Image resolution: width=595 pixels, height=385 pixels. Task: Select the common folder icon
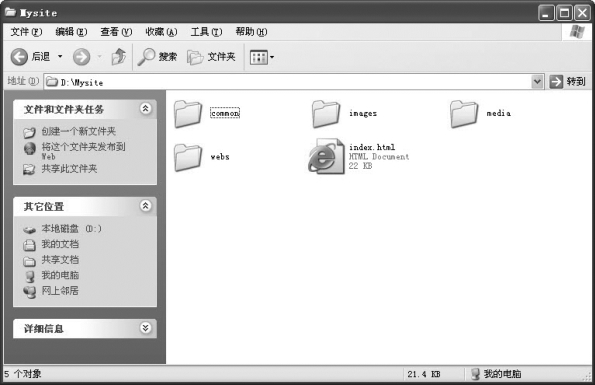188,113
